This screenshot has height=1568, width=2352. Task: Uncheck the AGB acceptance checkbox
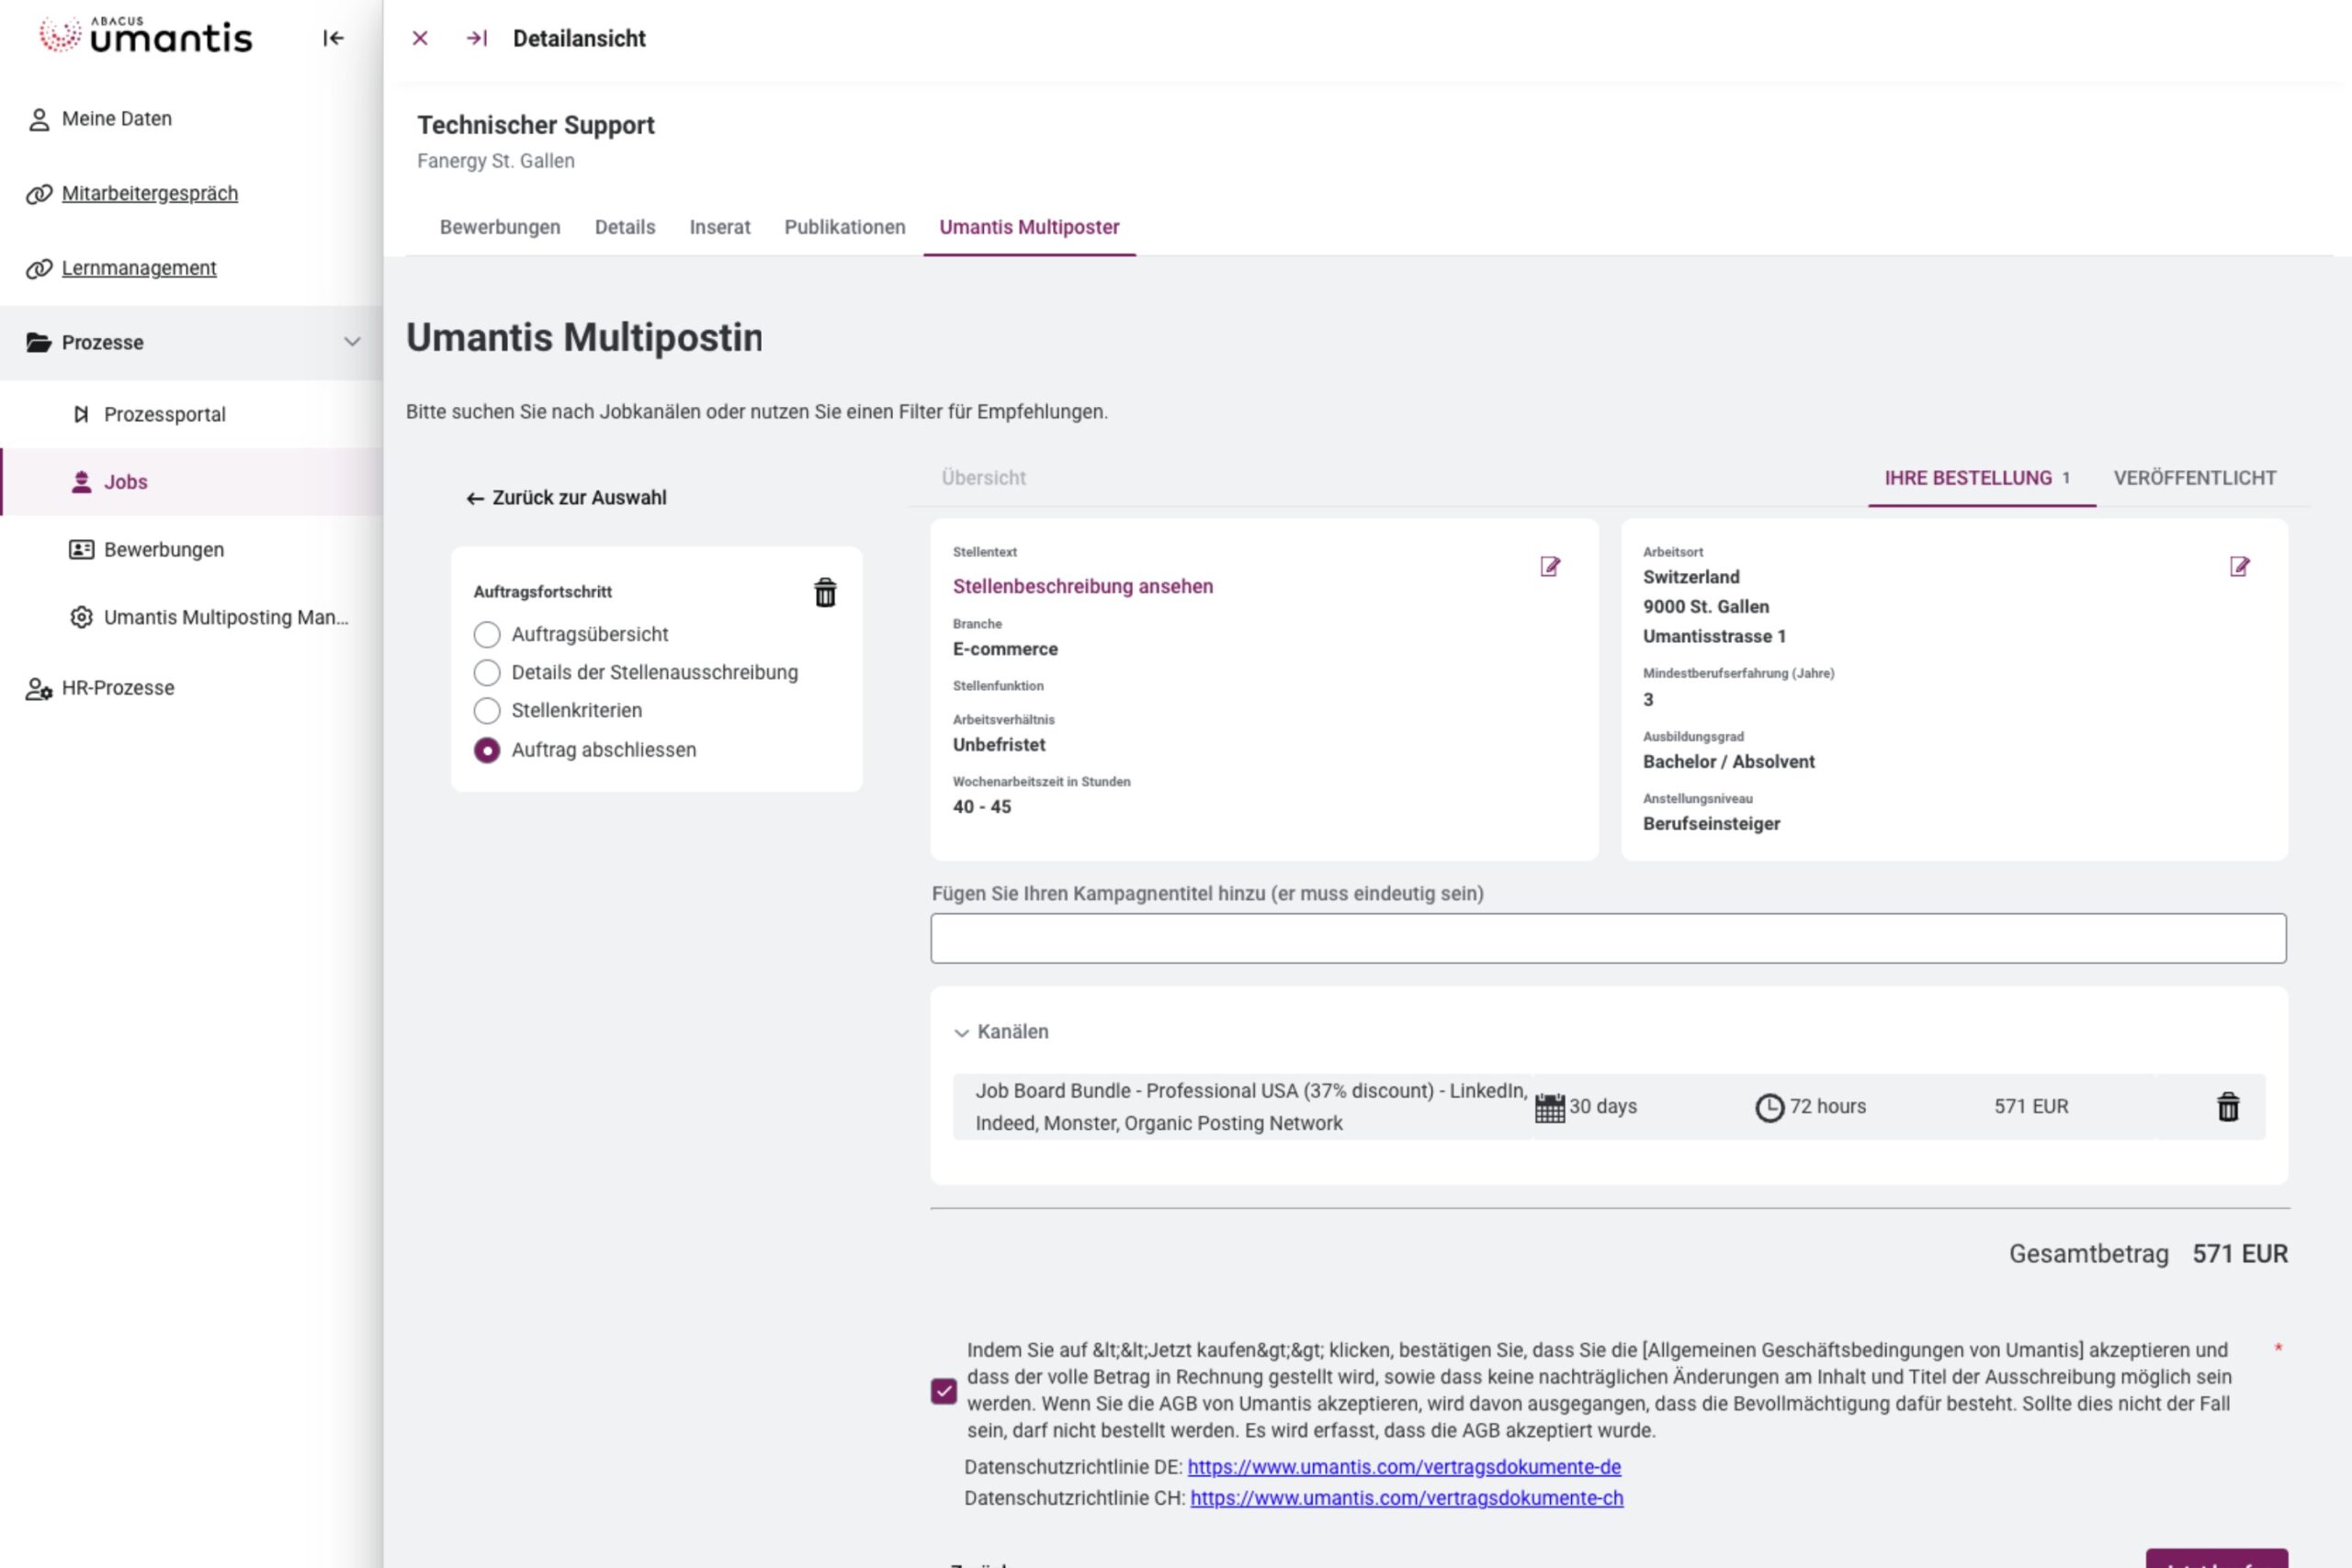943,1391
